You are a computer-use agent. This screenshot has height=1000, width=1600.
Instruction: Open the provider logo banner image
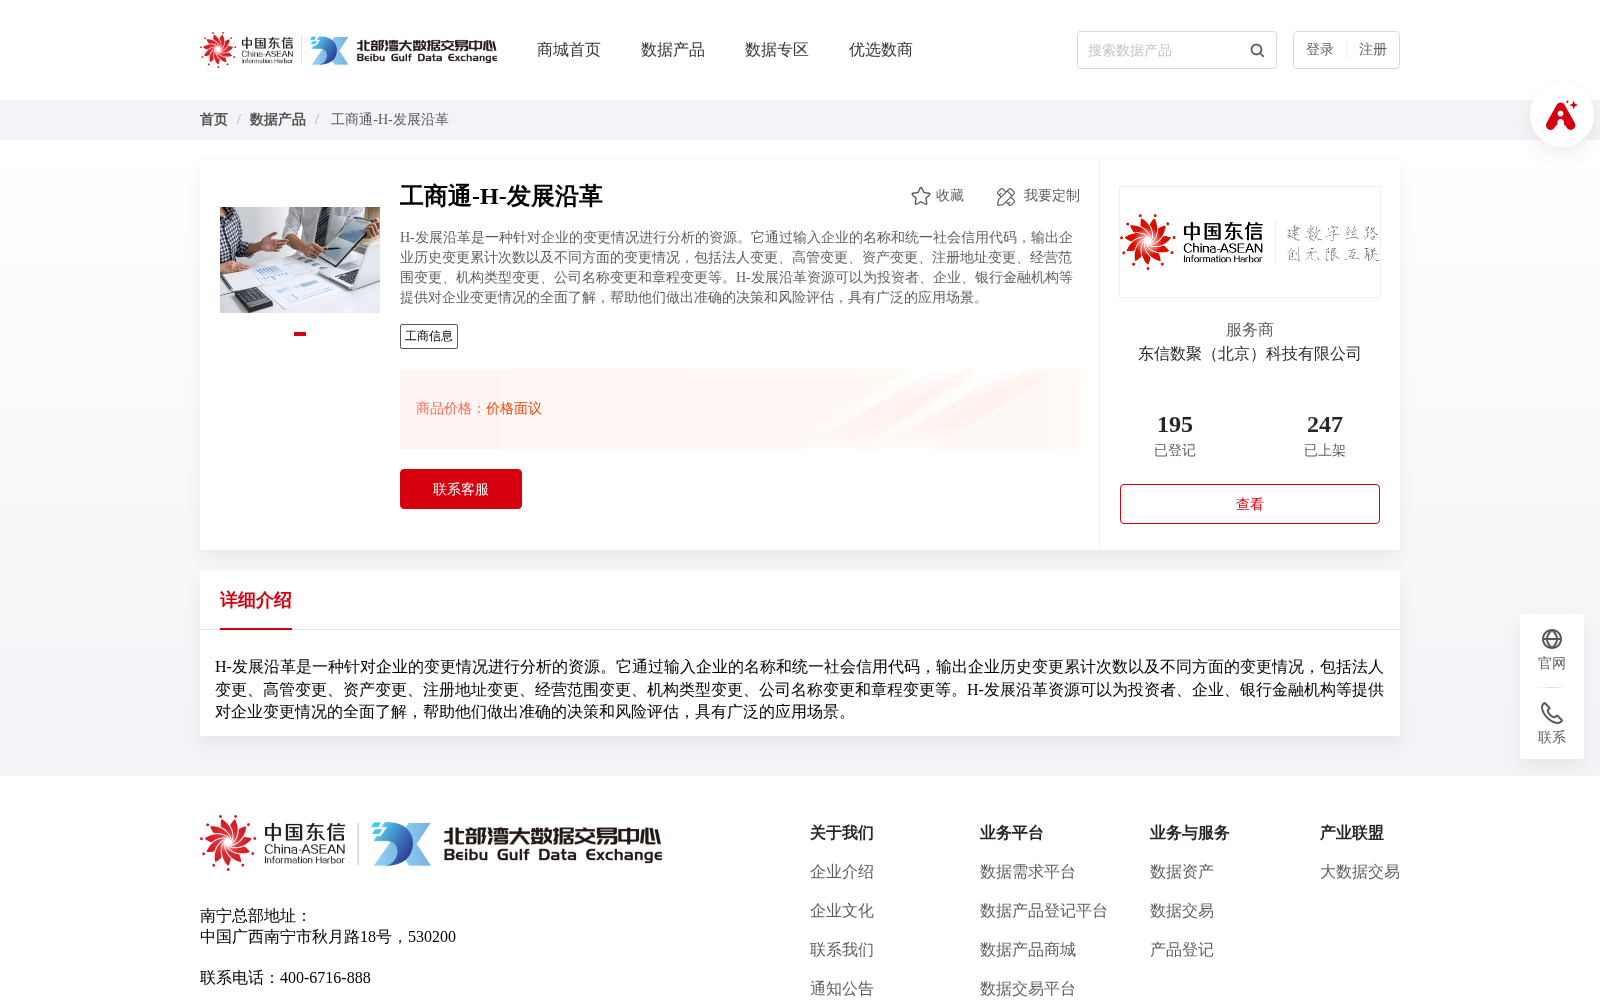(1250, 242)
